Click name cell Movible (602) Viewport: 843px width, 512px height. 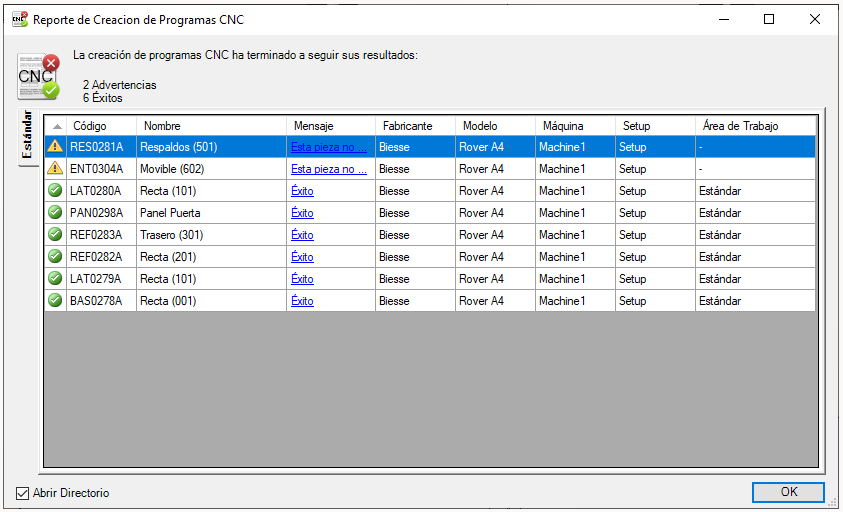212,169
